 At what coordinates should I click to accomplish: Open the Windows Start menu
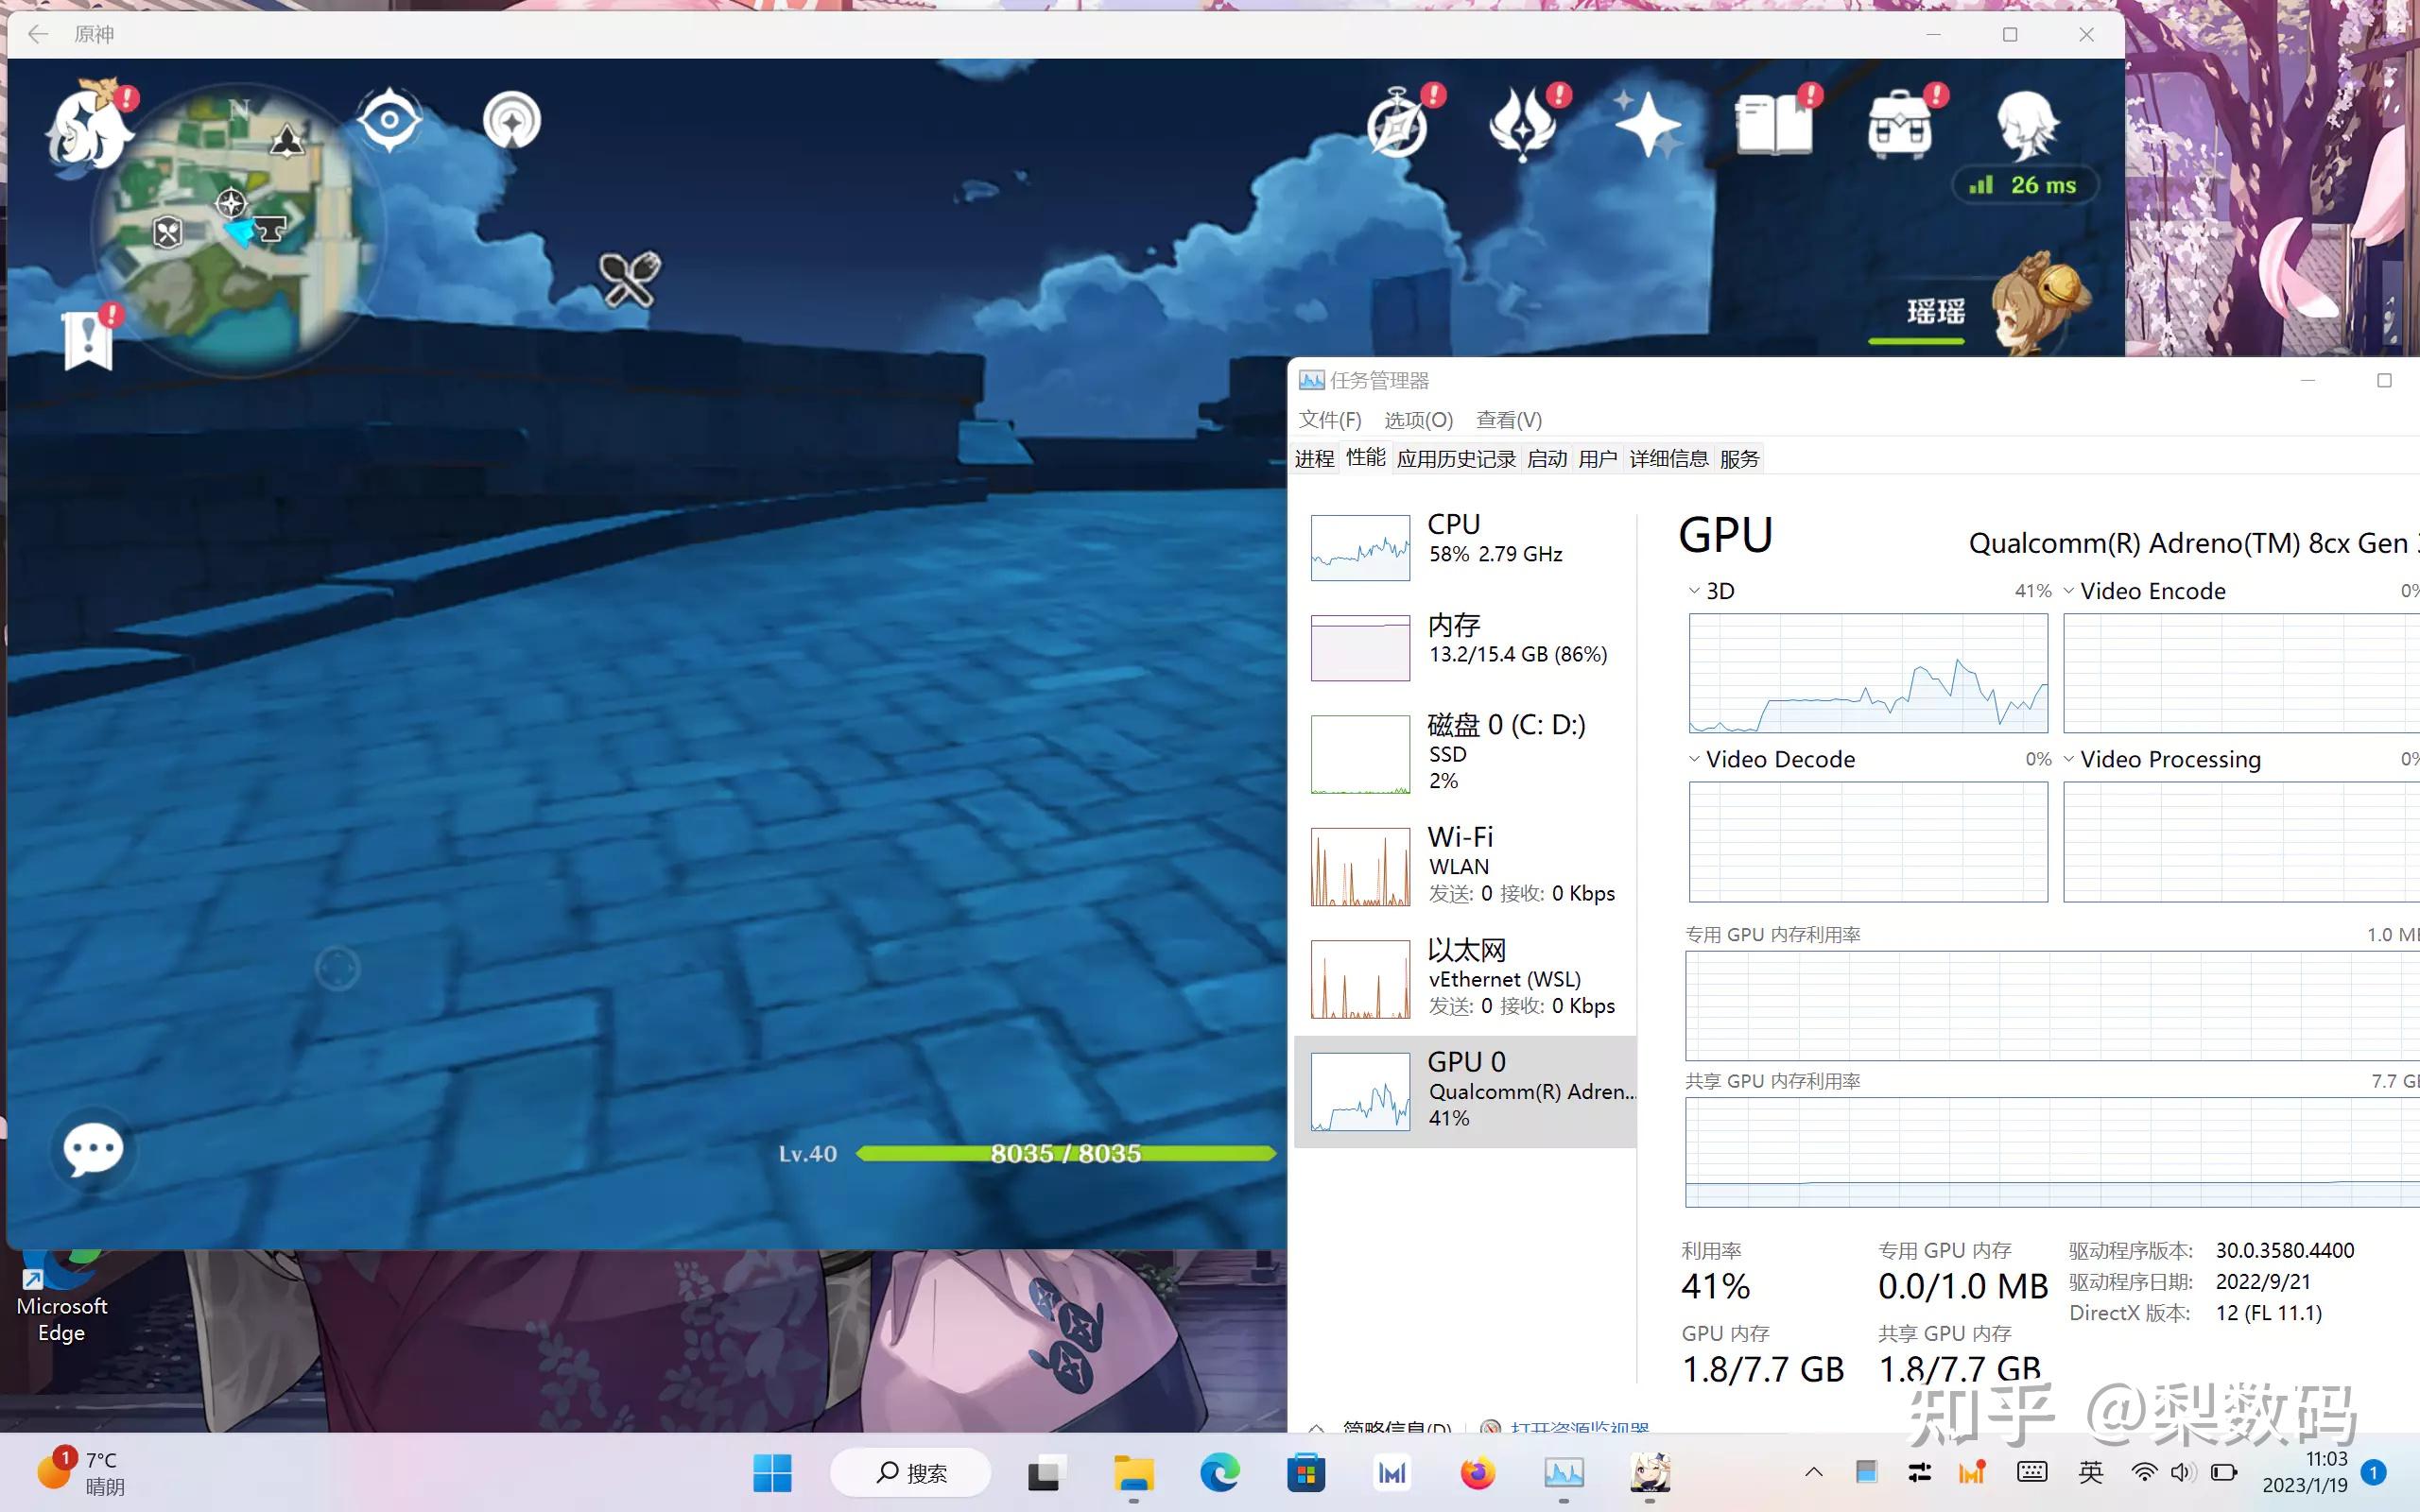tap(772, 1472)
